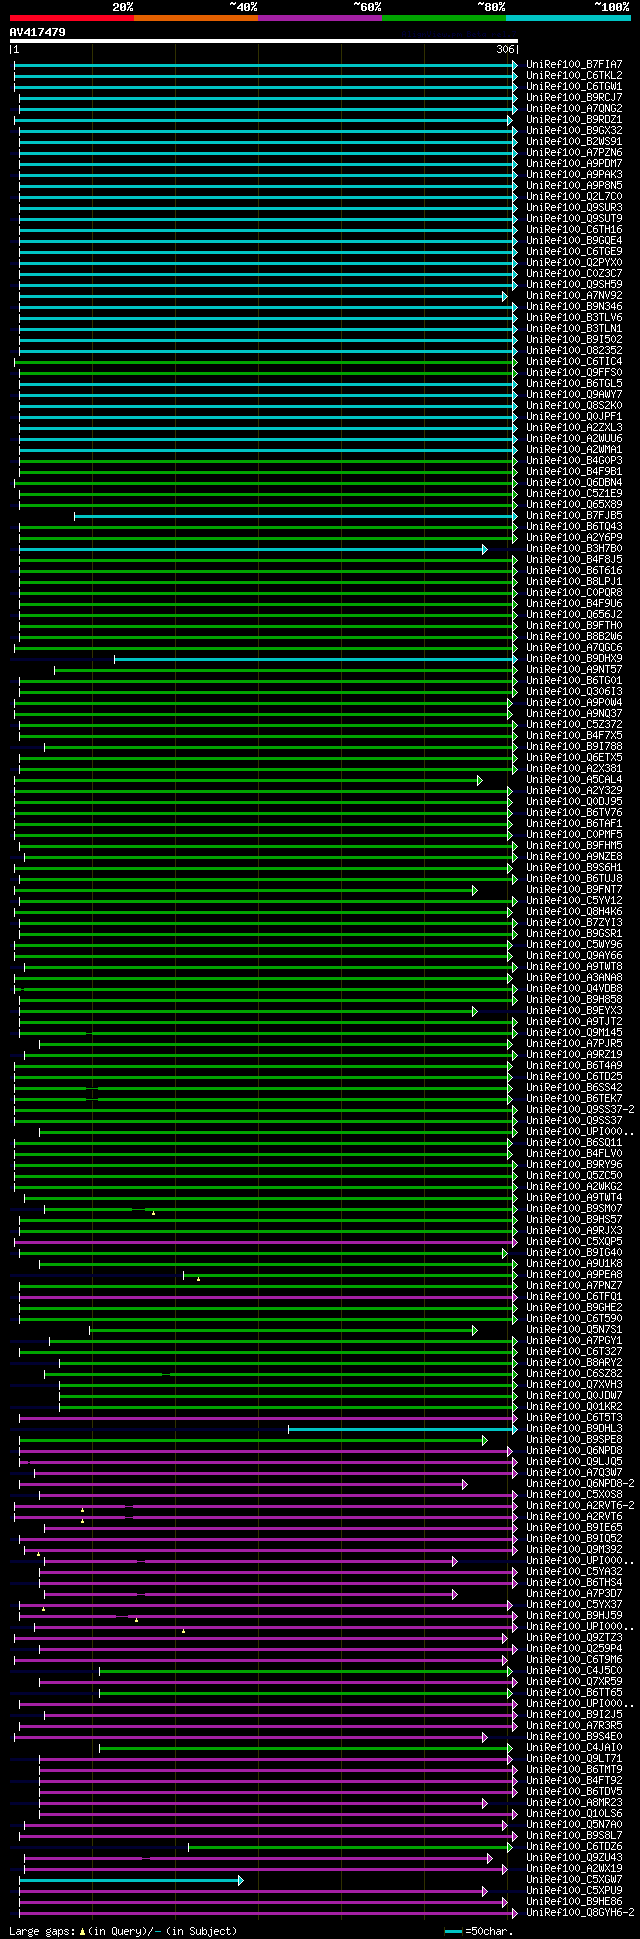Click the orange ~40% identity legend segment

click(x=196, y=18)
